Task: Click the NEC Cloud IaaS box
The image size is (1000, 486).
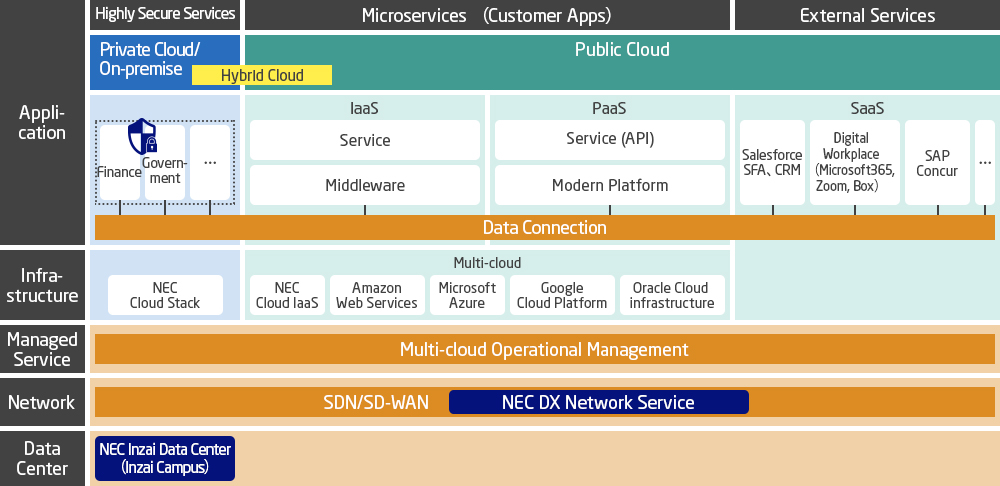Action: pos(287,295)
